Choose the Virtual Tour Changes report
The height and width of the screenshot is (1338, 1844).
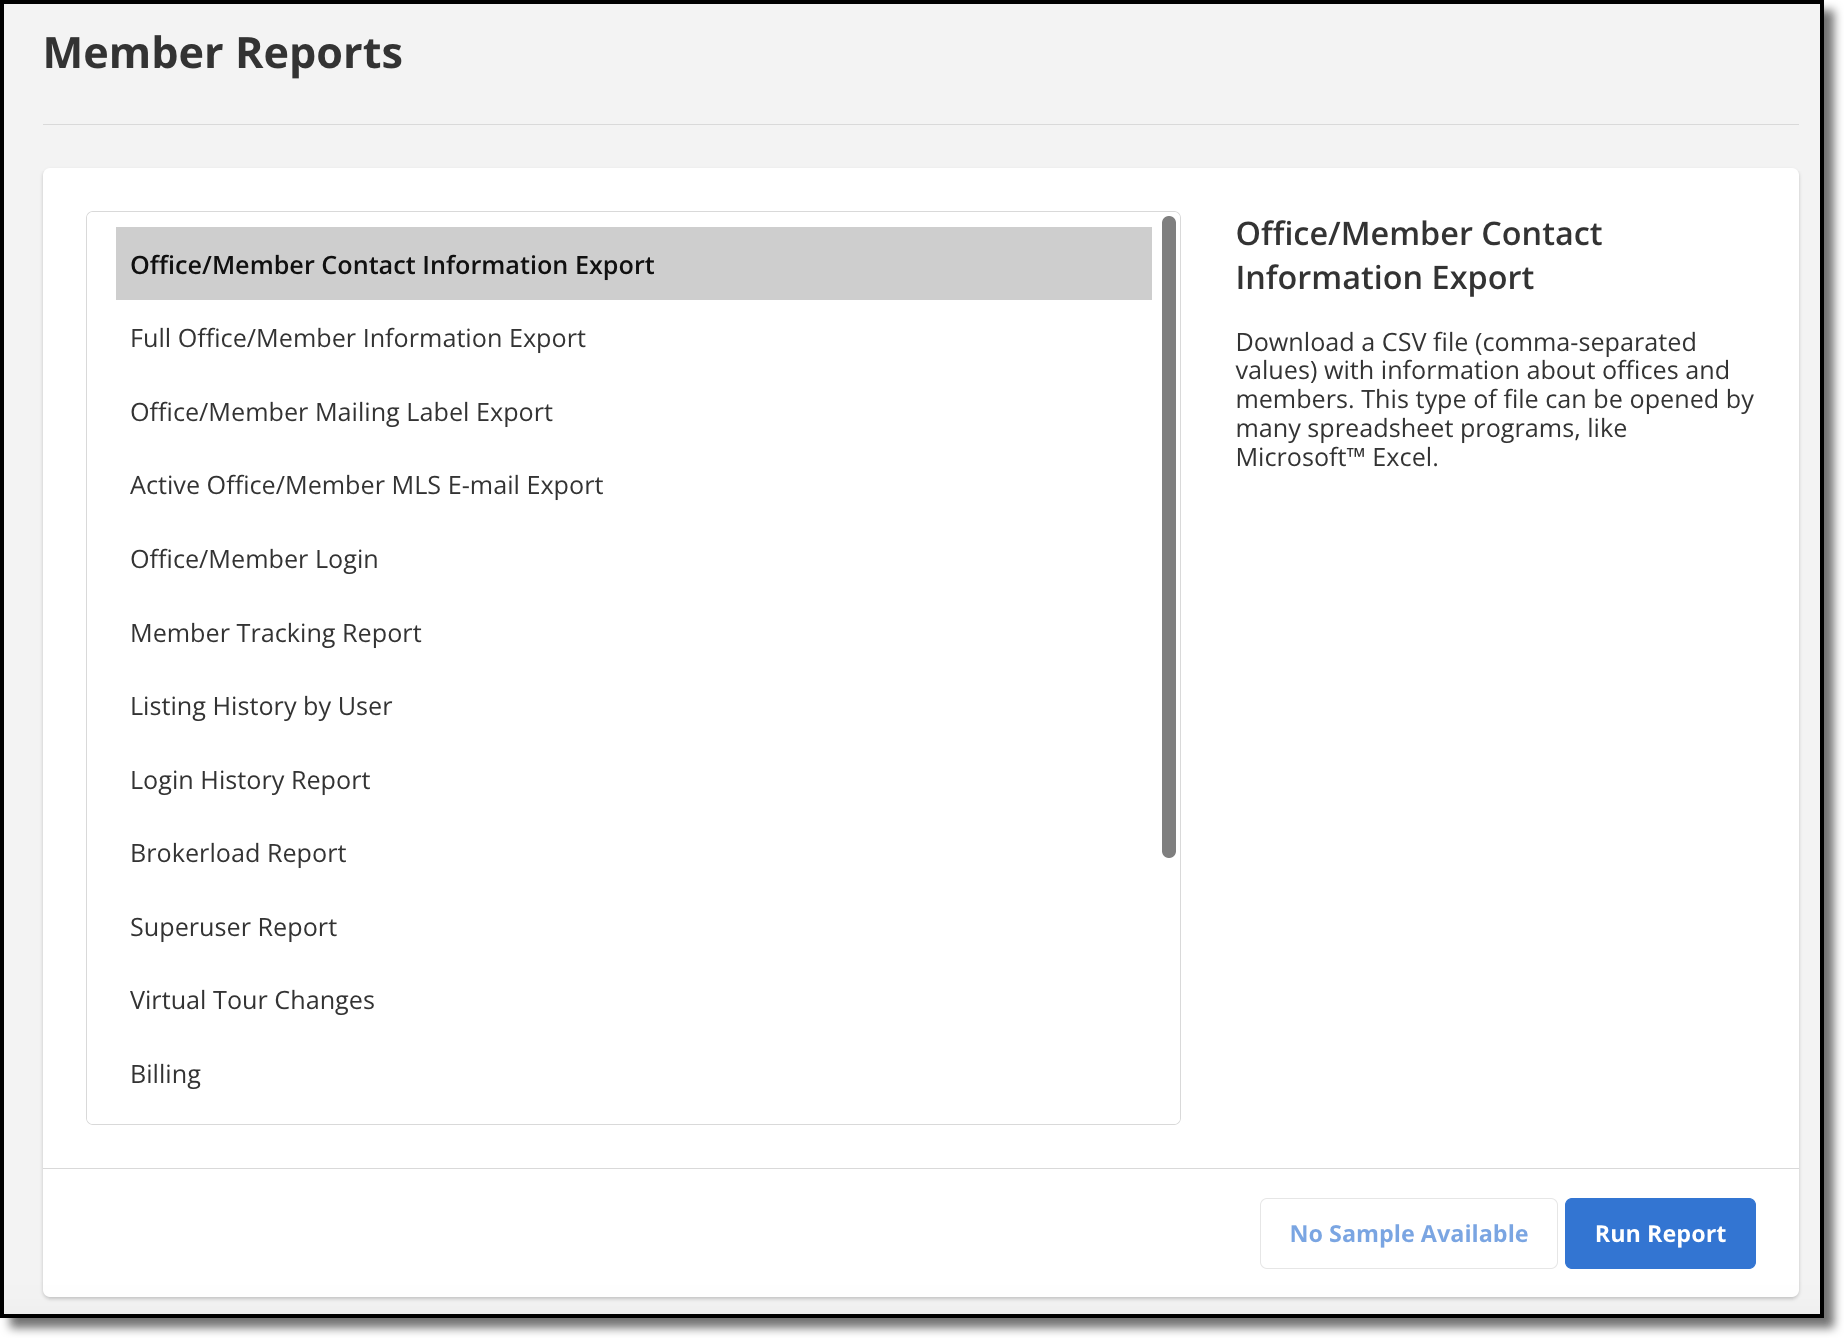tap(633, 1000)
